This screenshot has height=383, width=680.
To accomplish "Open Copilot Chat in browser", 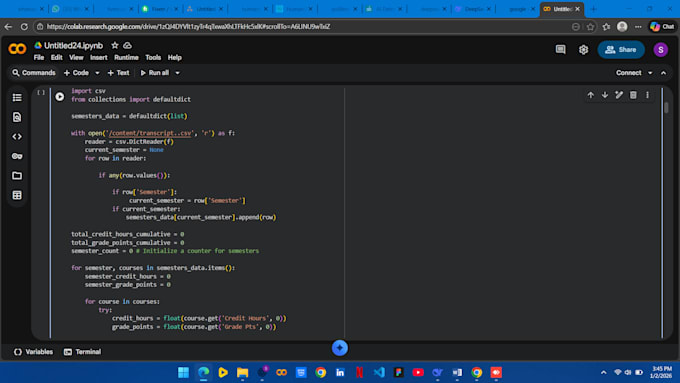I will [662, 26].
